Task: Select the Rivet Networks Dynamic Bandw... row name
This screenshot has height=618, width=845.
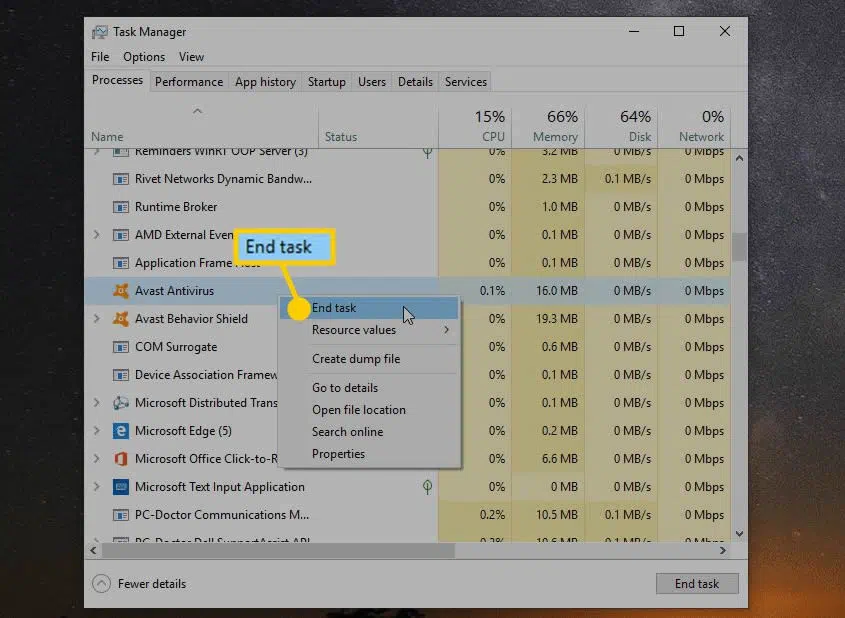Action: pyautogui.click(x=223, y=179)
